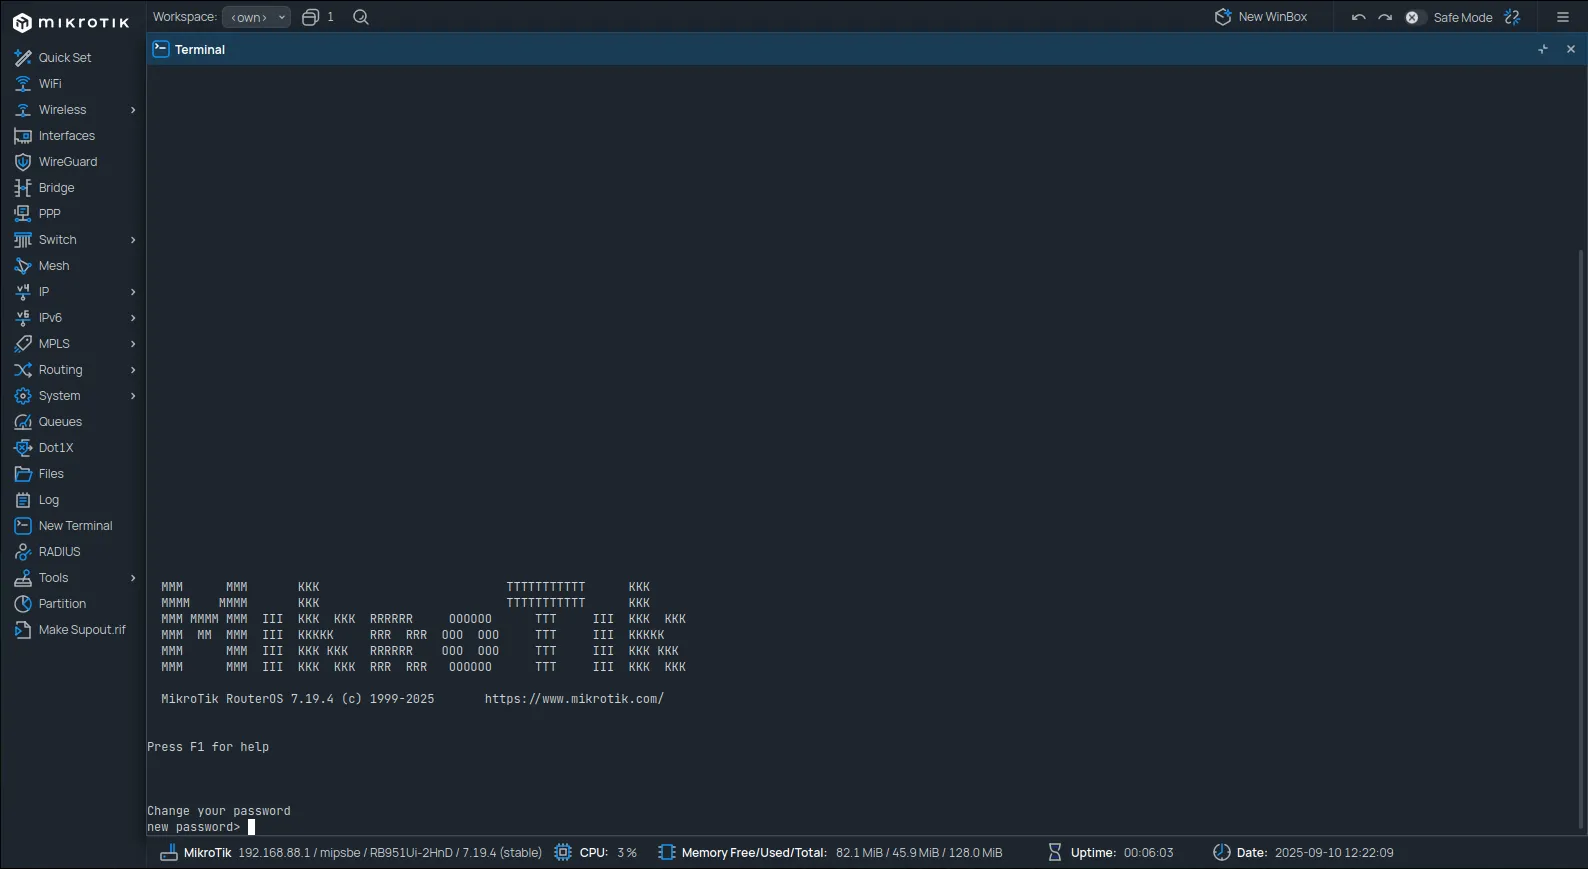Expand the Wireless submenu chevron
This screenshot has width=1588, height=869.
click(x=133, y=110)
